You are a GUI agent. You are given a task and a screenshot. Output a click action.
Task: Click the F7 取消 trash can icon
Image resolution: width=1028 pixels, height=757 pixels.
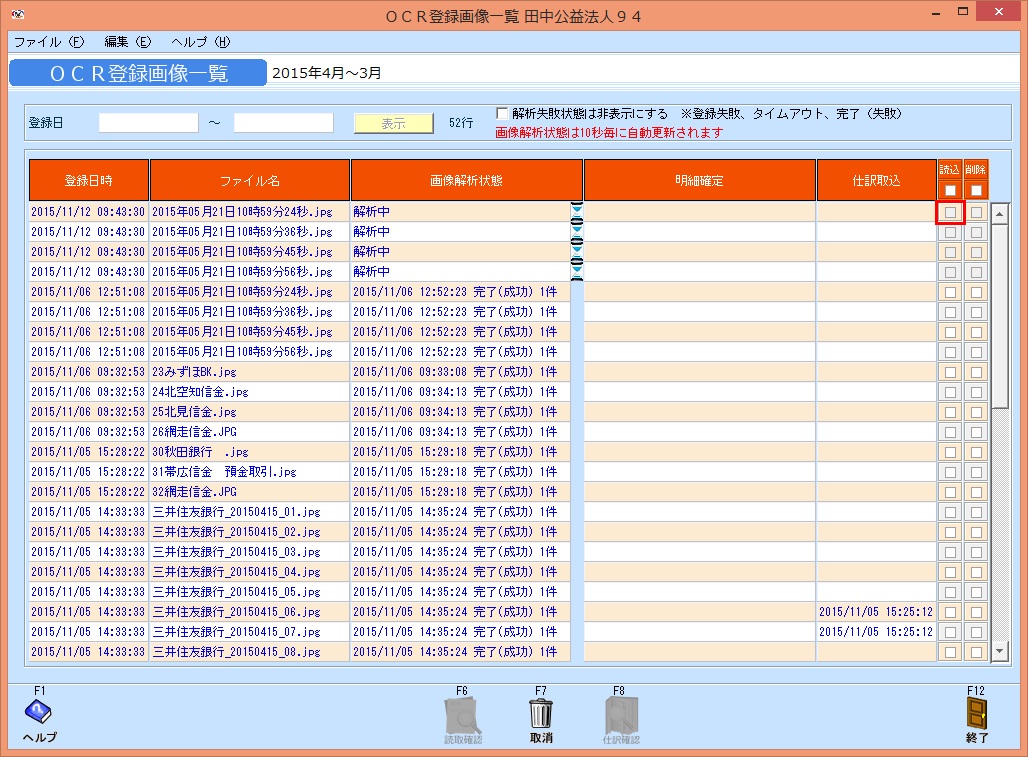point(541,713)
